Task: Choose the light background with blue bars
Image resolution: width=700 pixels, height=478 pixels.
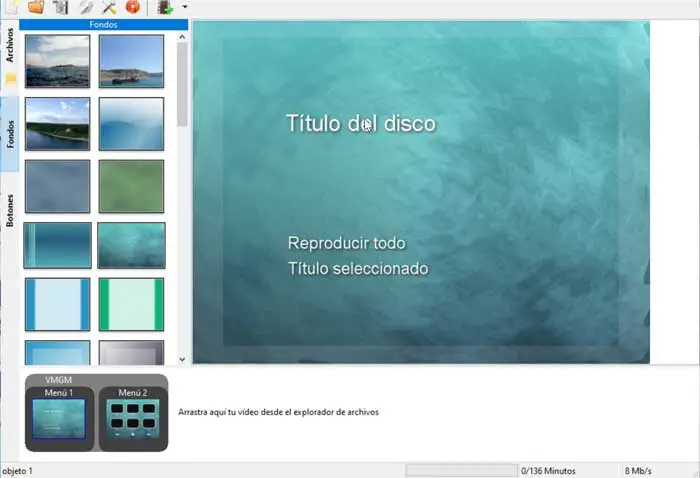Action: [x=57, y=304]
